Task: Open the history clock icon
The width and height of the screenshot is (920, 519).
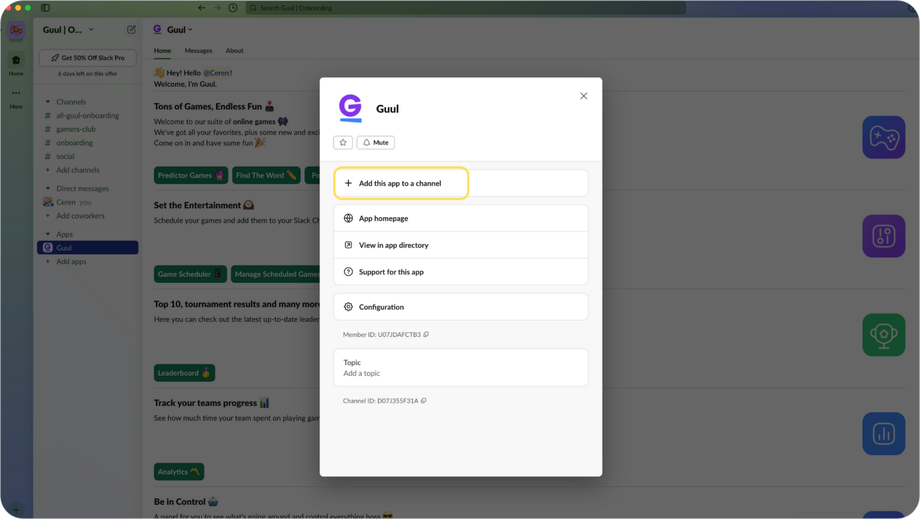Action: (x=233, y=8)
